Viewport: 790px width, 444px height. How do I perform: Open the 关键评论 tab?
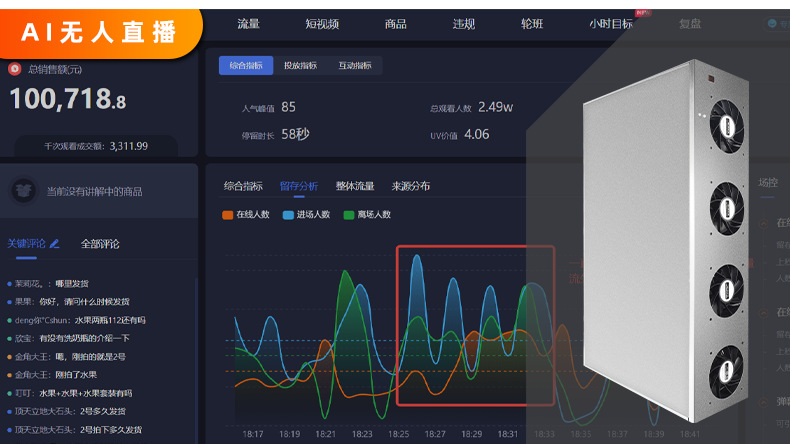tap(26, 244)
